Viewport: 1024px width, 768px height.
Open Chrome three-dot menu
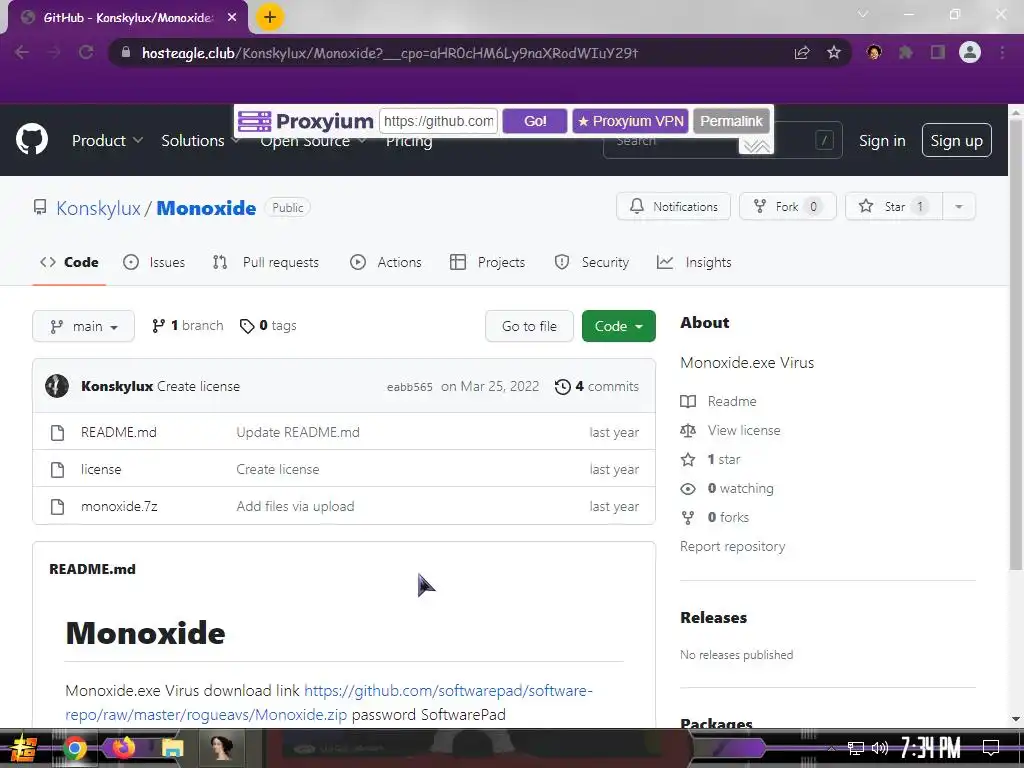[1002, 52]
